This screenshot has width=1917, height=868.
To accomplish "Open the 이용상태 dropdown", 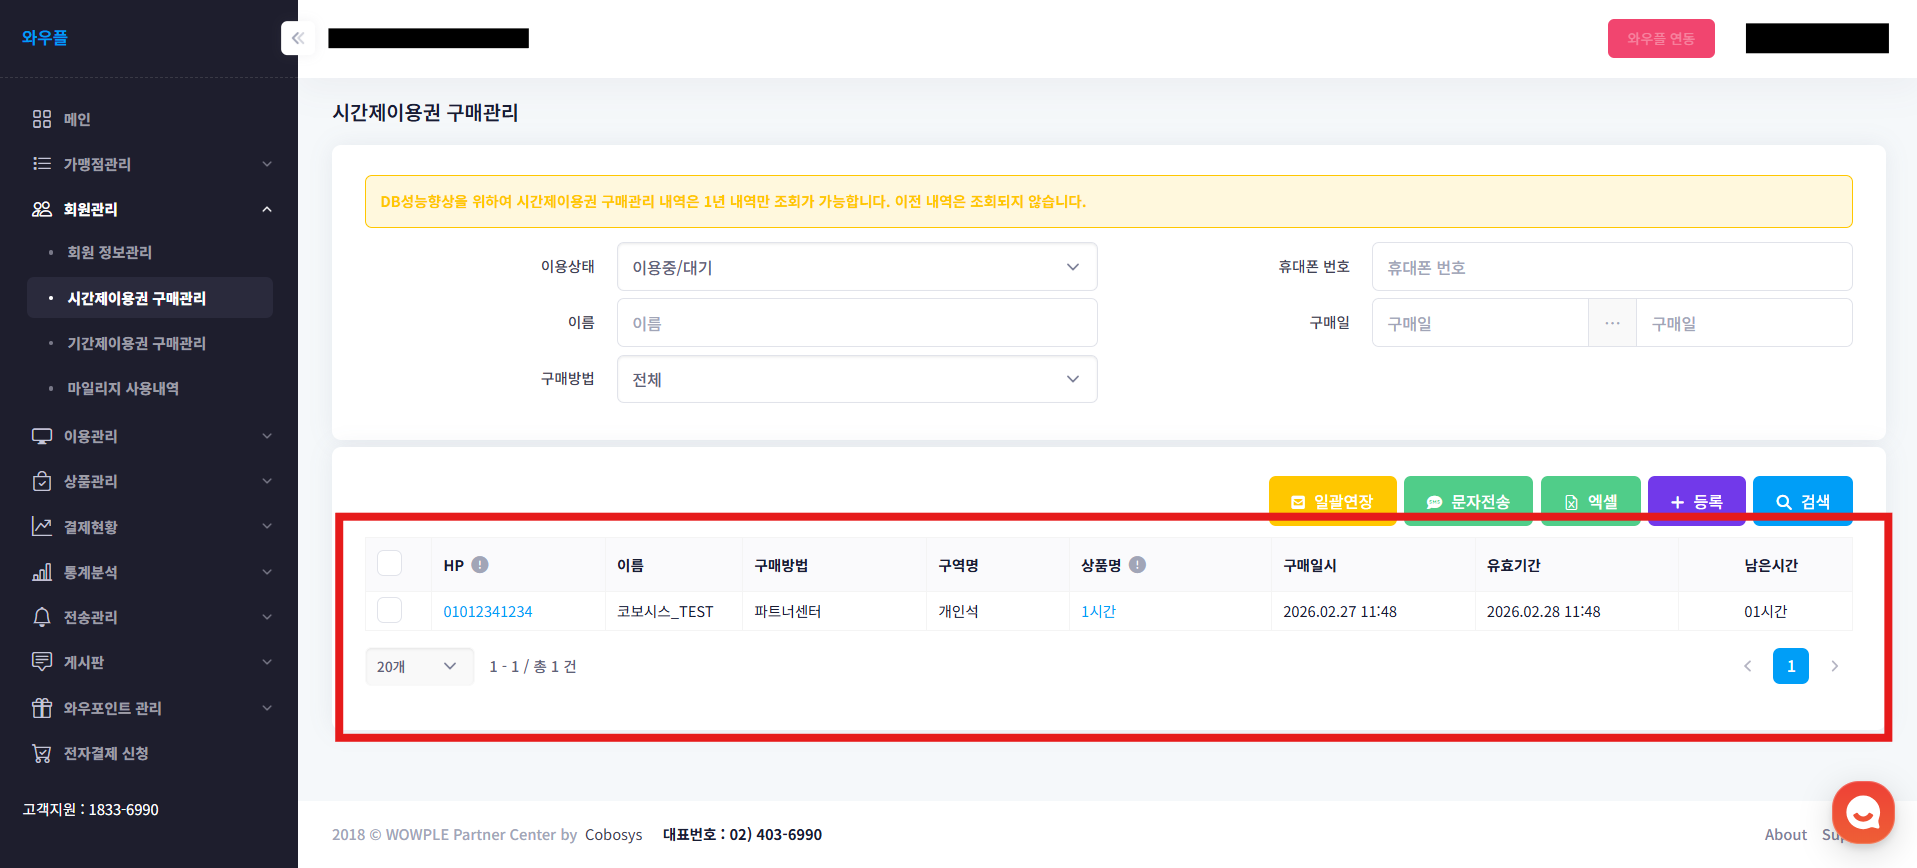I will click(856, 267).
